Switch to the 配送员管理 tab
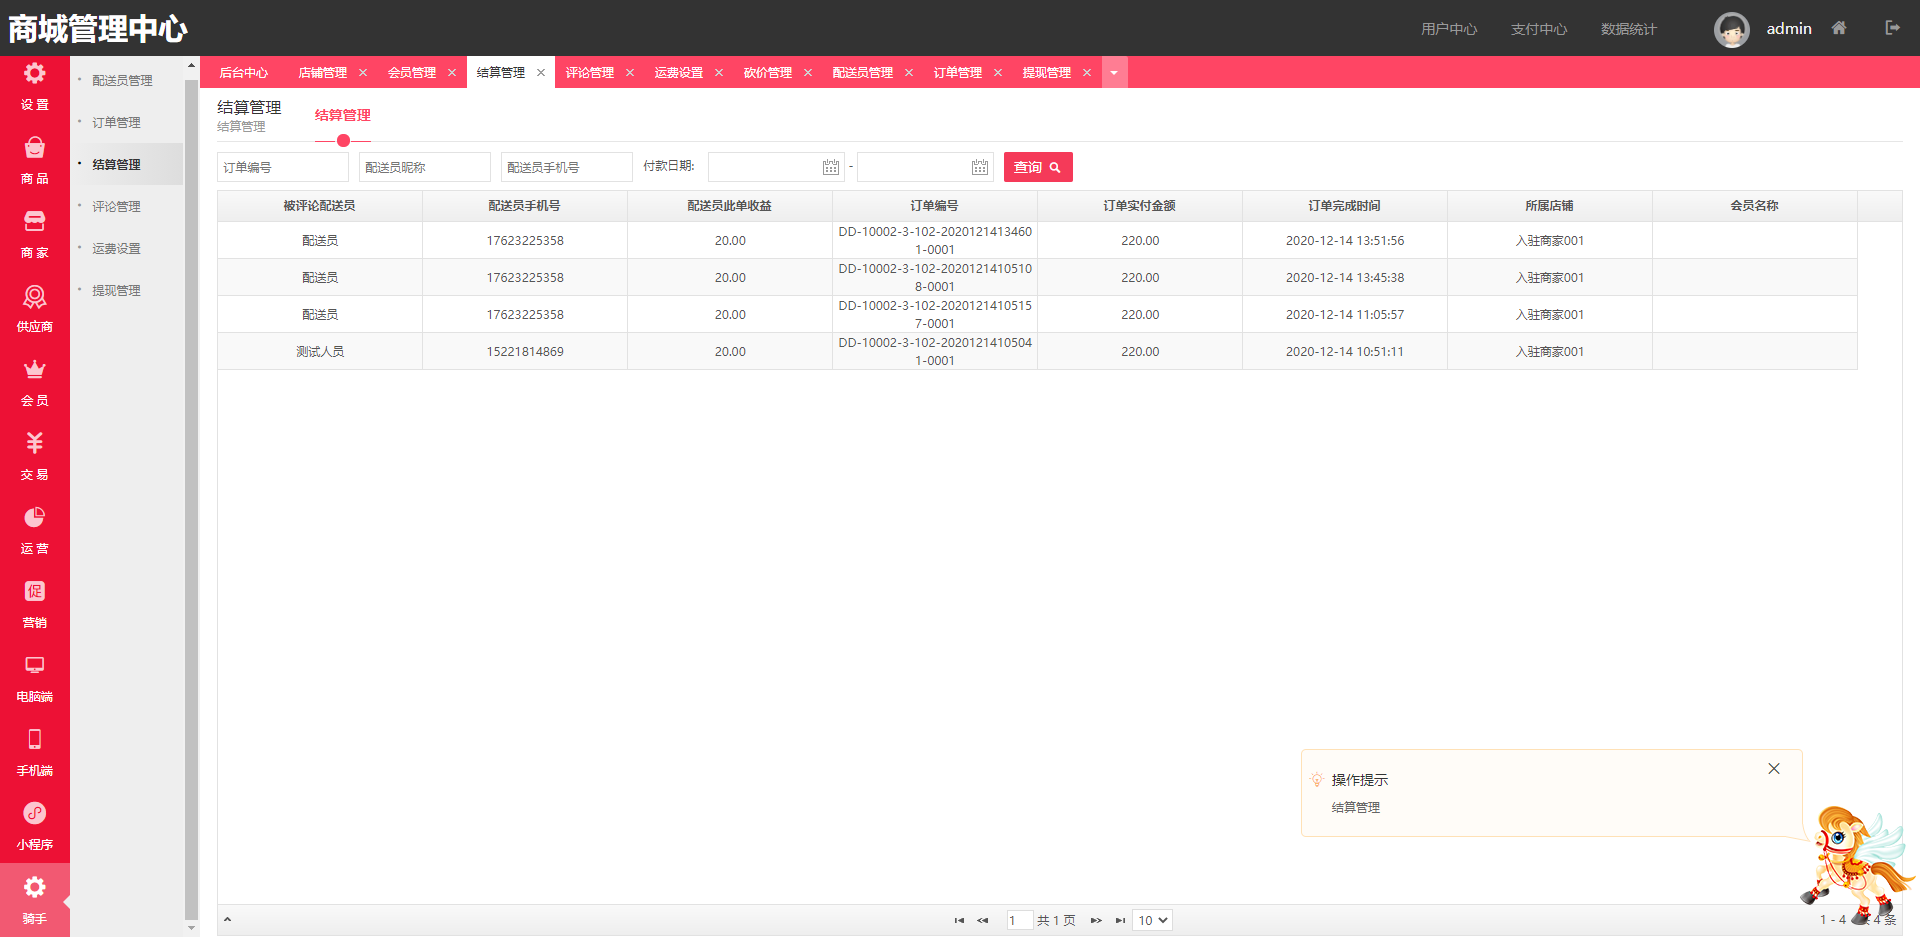This screenshot has width=1920, height=937. click(862, 73)
